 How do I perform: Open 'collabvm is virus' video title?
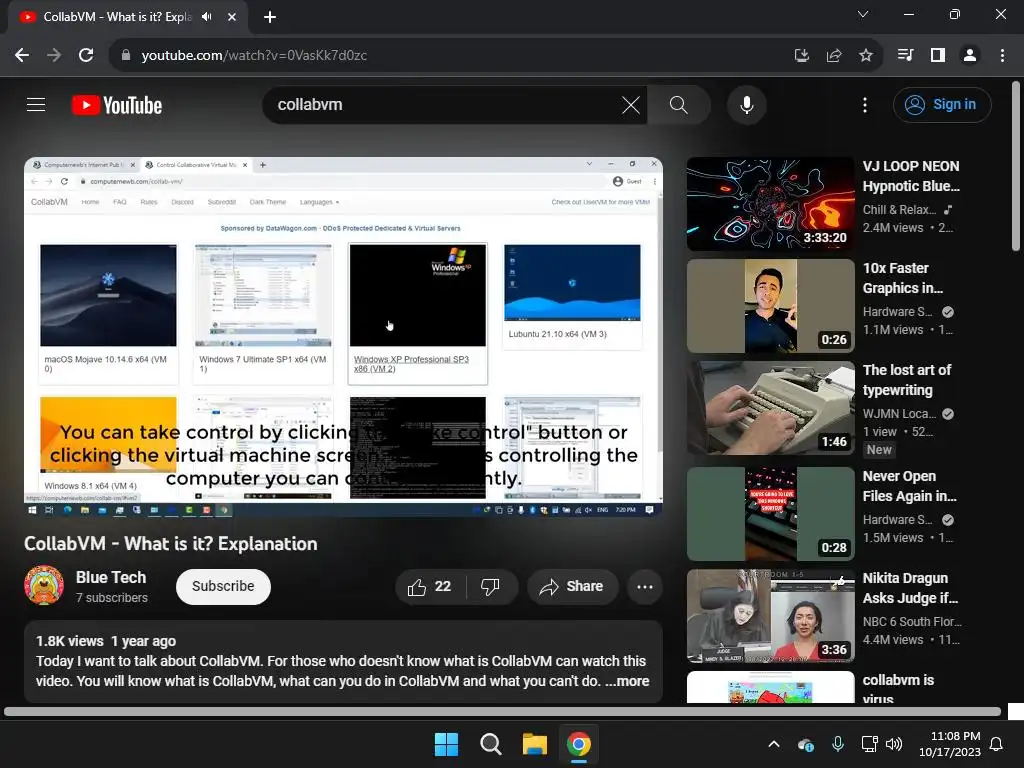point(898,690)
